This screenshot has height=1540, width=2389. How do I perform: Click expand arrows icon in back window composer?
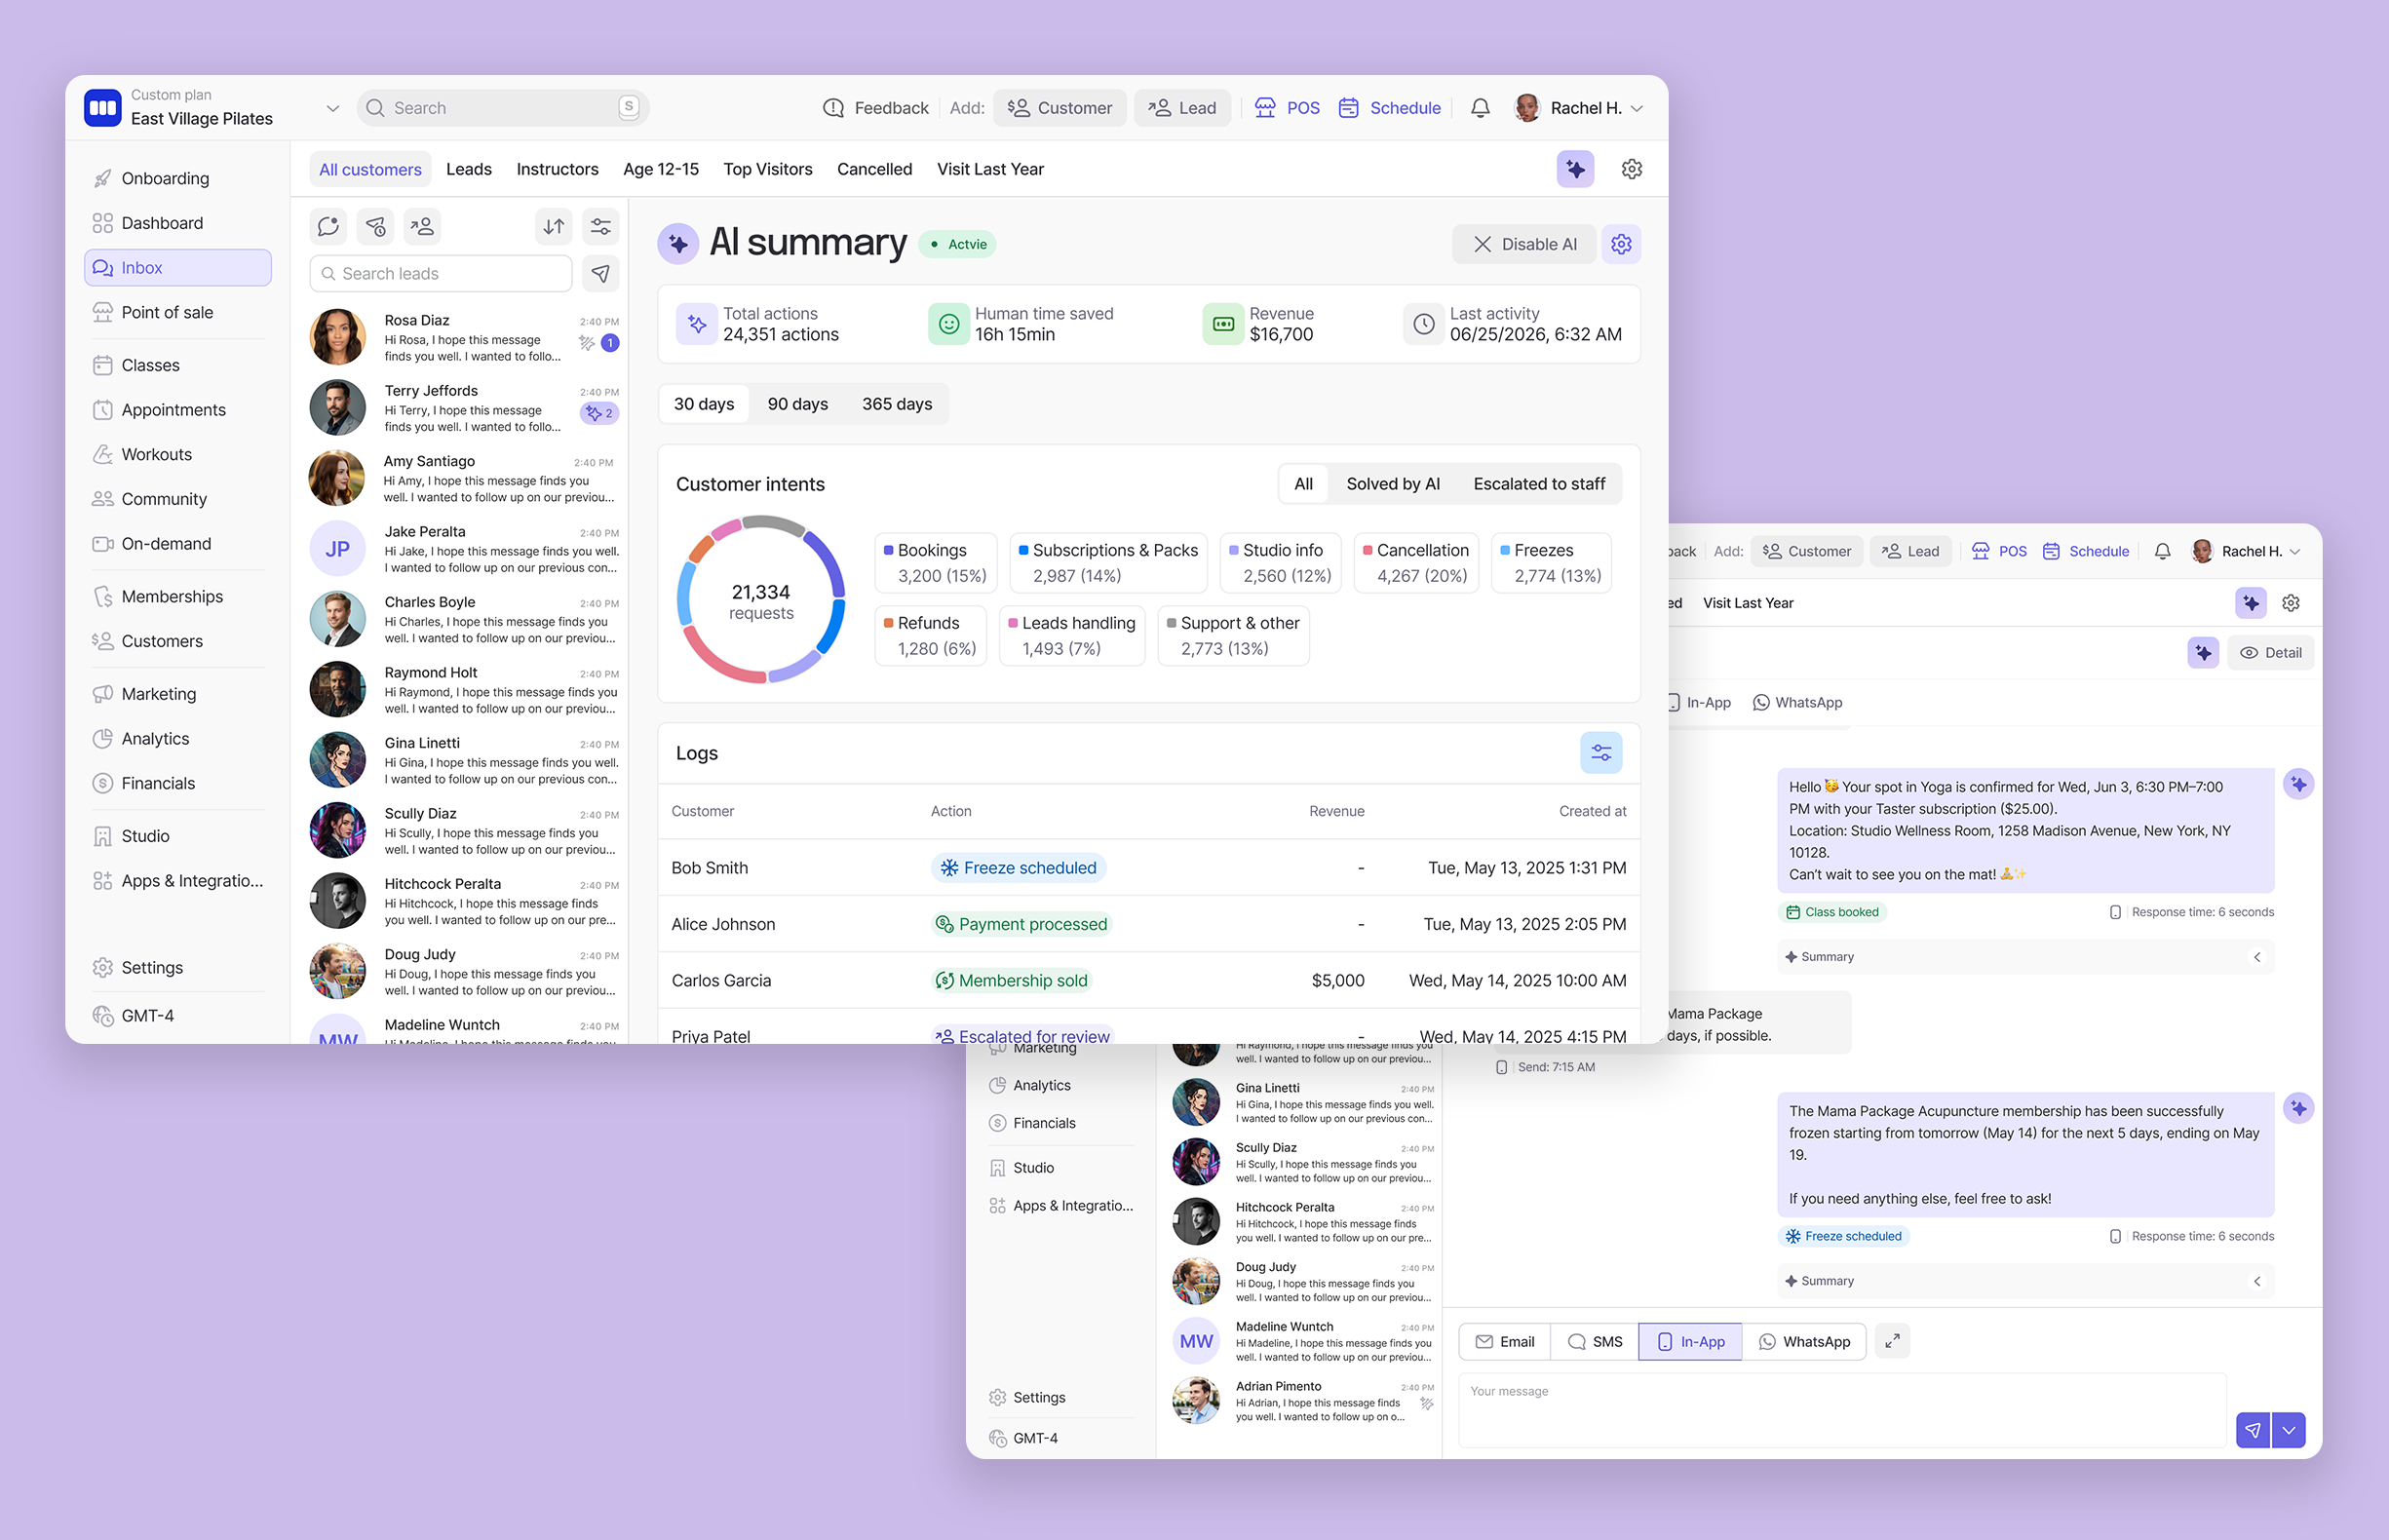pos(1892,1342)
